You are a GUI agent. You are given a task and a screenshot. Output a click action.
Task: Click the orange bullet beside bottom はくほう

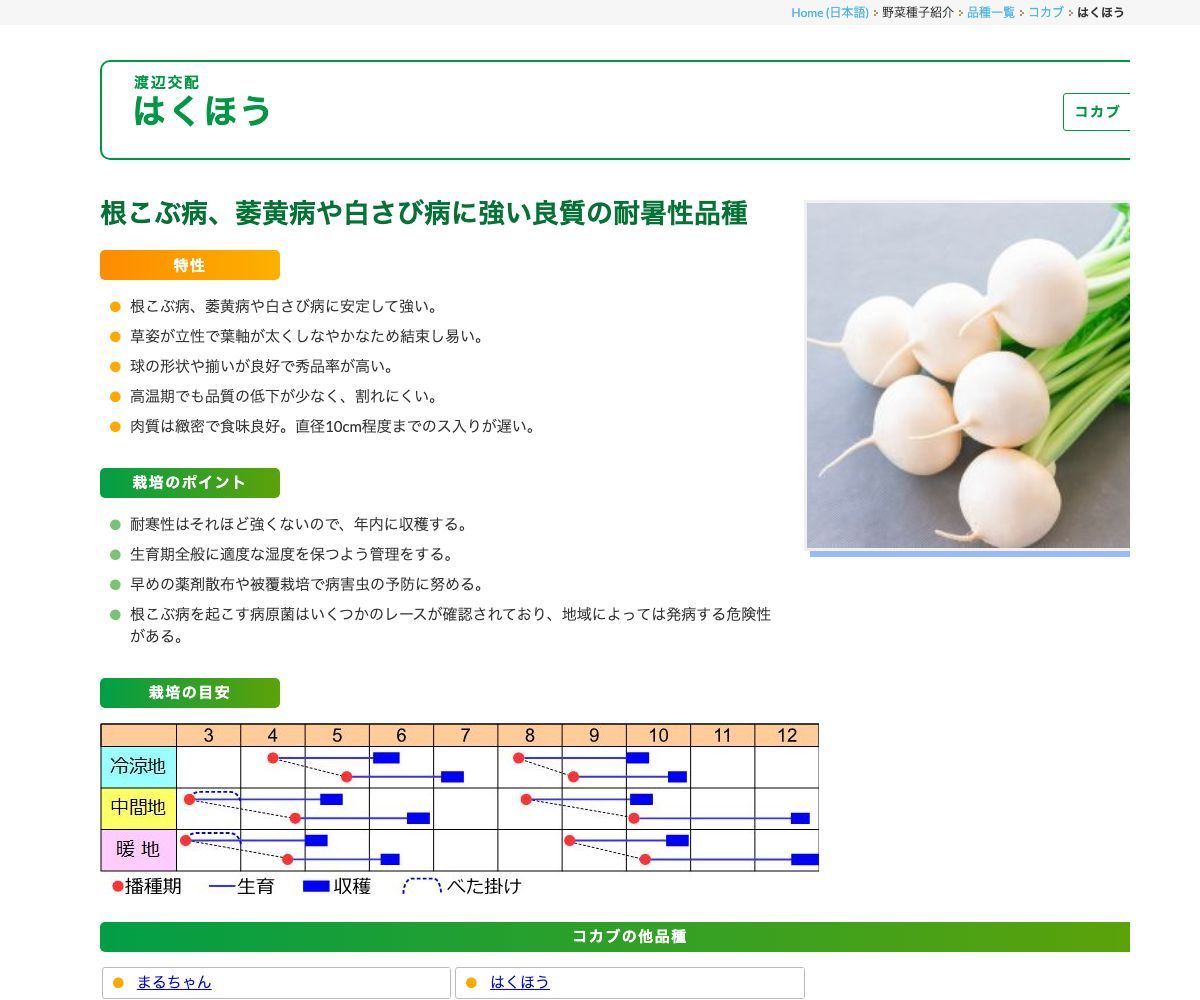pyautogui.click(x=470, y=983)
